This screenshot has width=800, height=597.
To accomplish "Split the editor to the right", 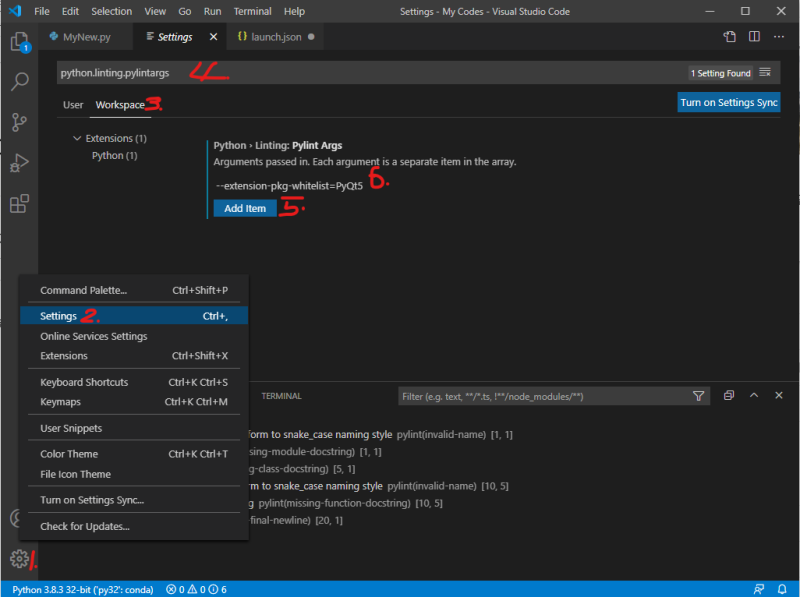I will pos(754,37).
